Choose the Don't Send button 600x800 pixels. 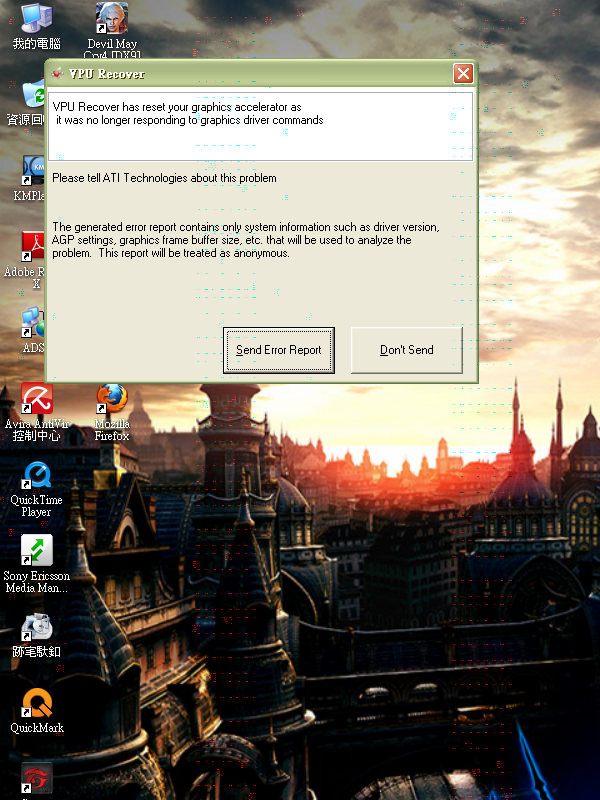(x=407, y=350)
